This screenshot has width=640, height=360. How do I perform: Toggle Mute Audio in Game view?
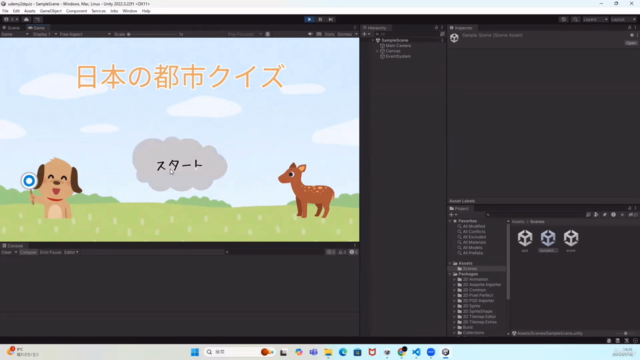(x=310, y=34)
